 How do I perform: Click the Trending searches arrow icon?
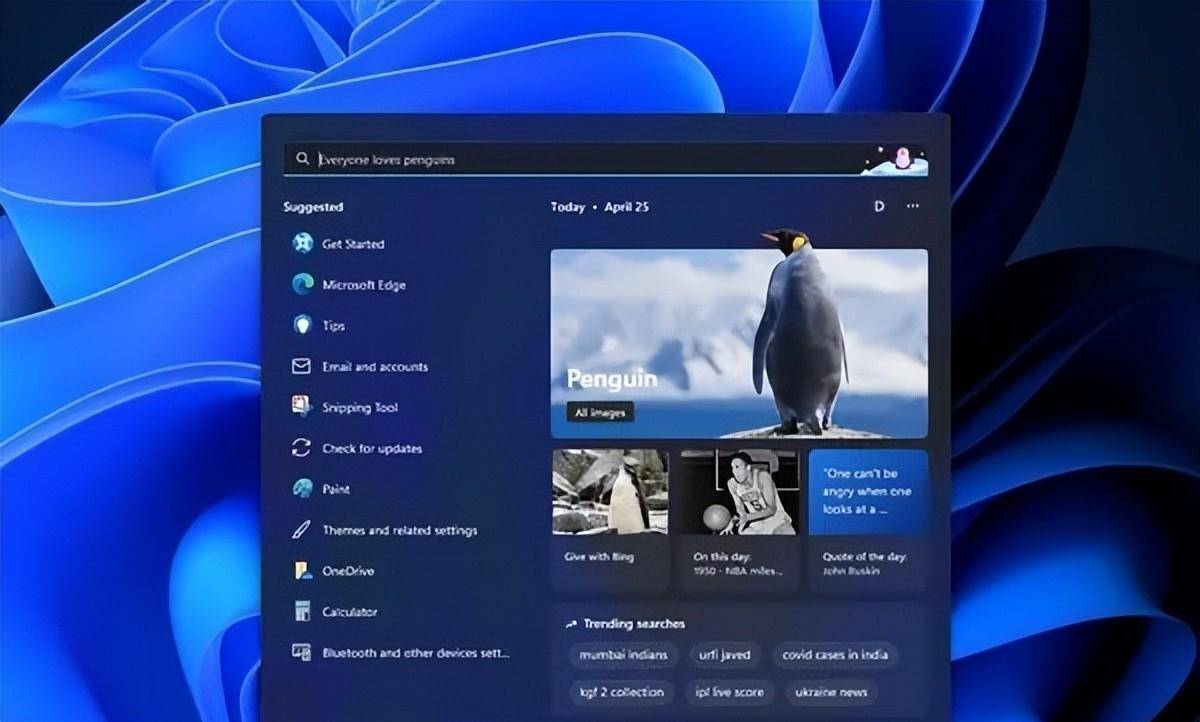pos(571,624)
